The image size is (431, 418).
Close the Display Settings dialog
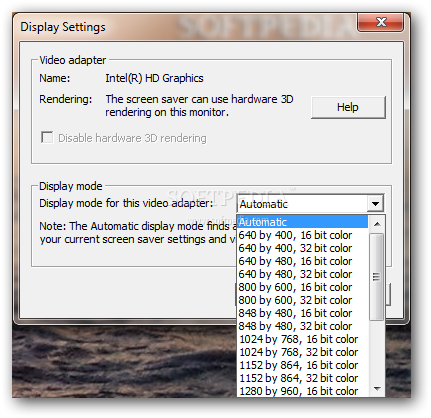[x=381, y=22]
